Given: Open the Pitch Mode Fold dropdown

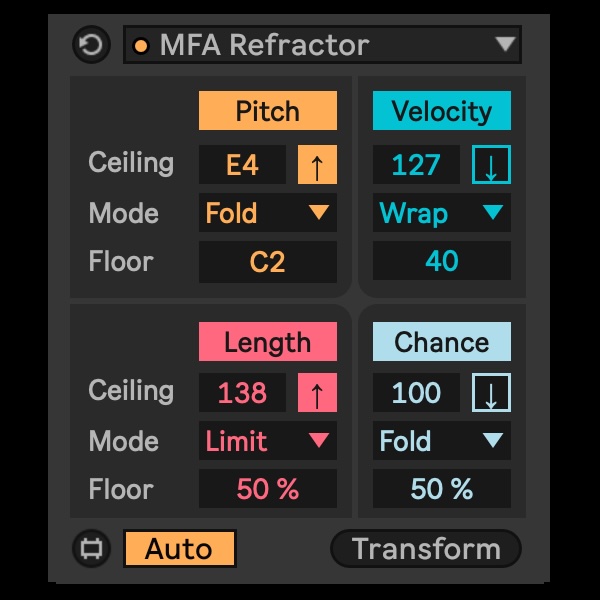Looking at the screenshot, I should 267,213.
